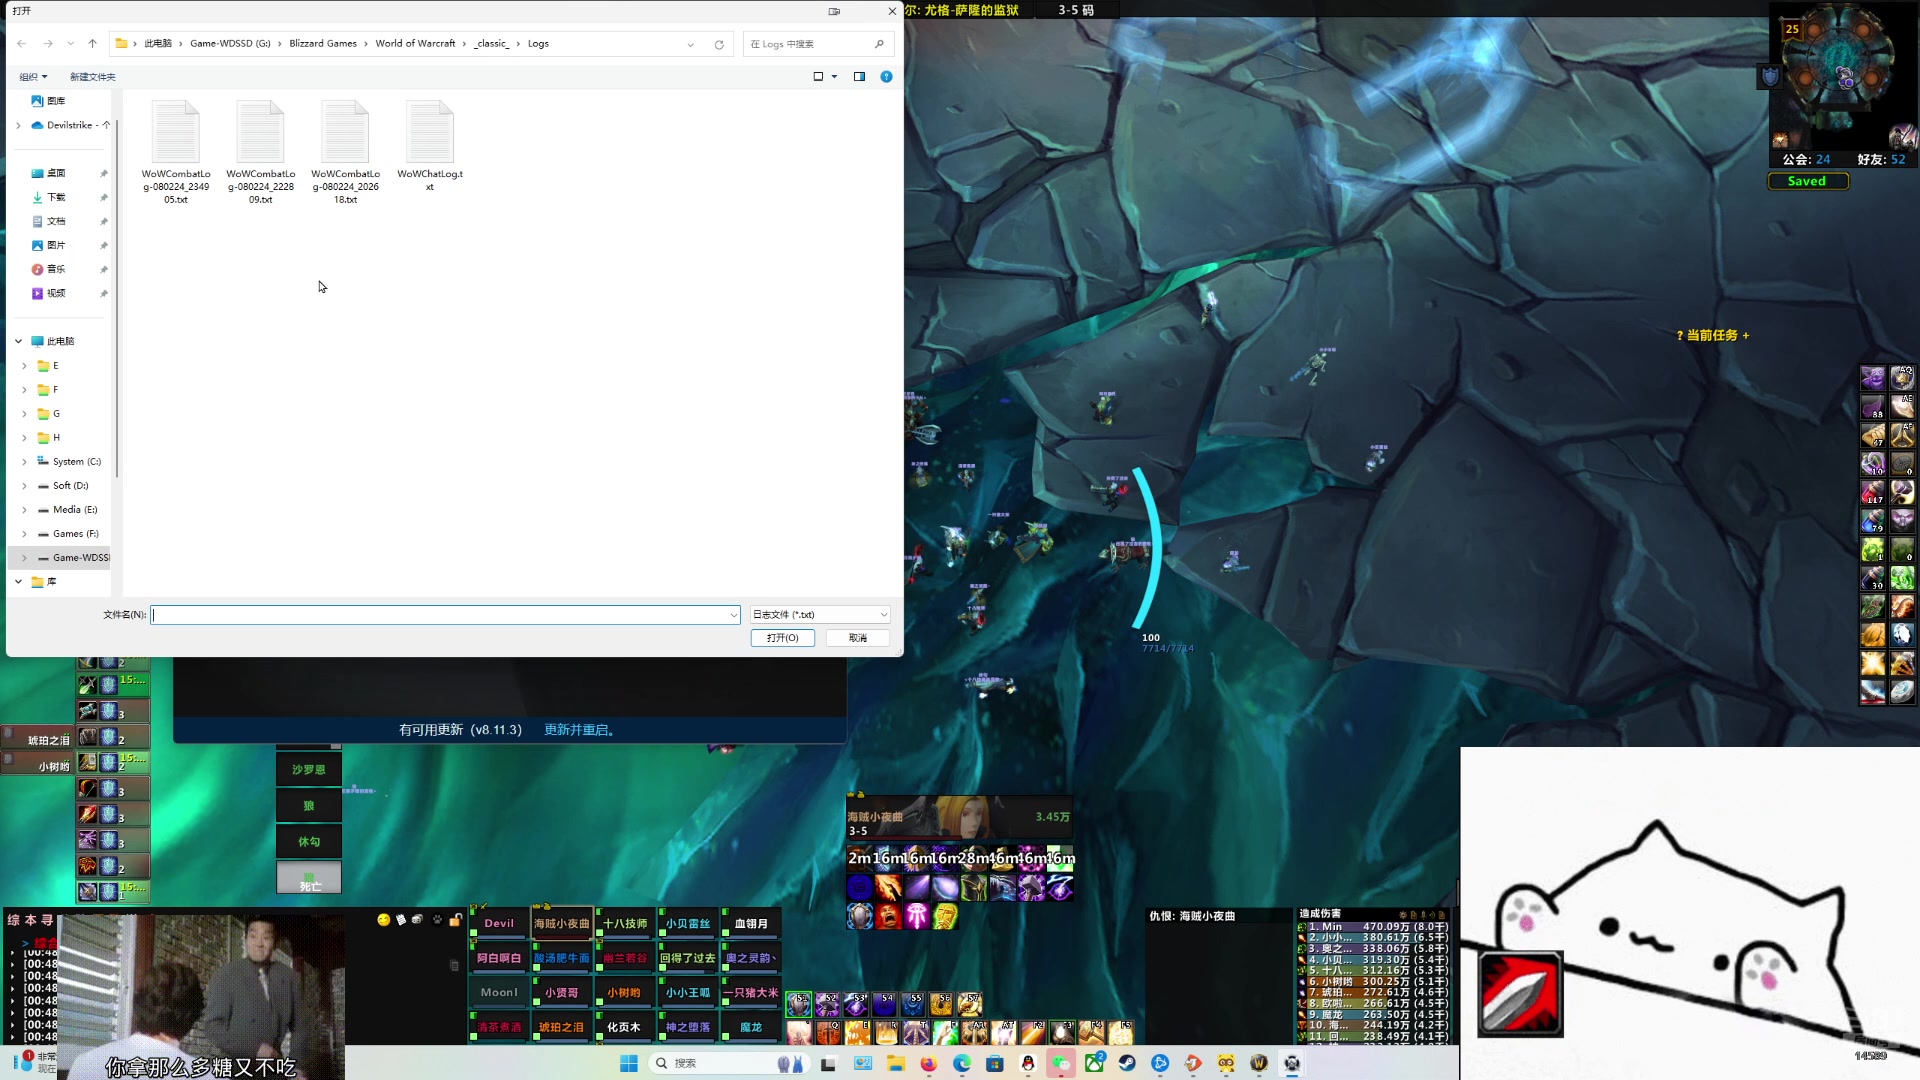Open Firefox from the taskbar
1920x1080 pixels.
[x=929, y=1063]
